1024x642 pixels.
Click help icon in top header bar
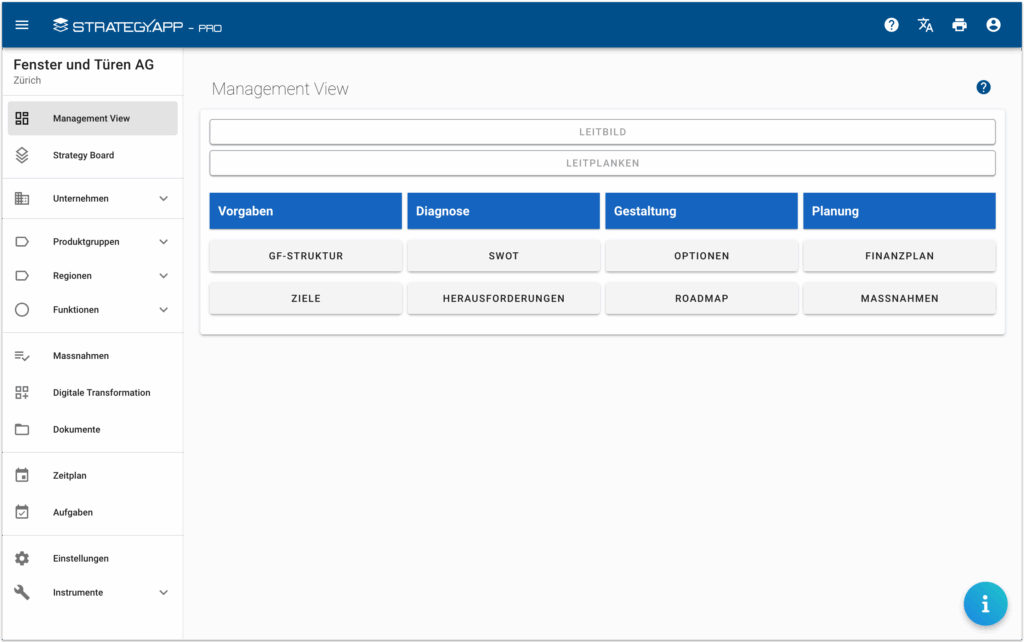point(891,25)
